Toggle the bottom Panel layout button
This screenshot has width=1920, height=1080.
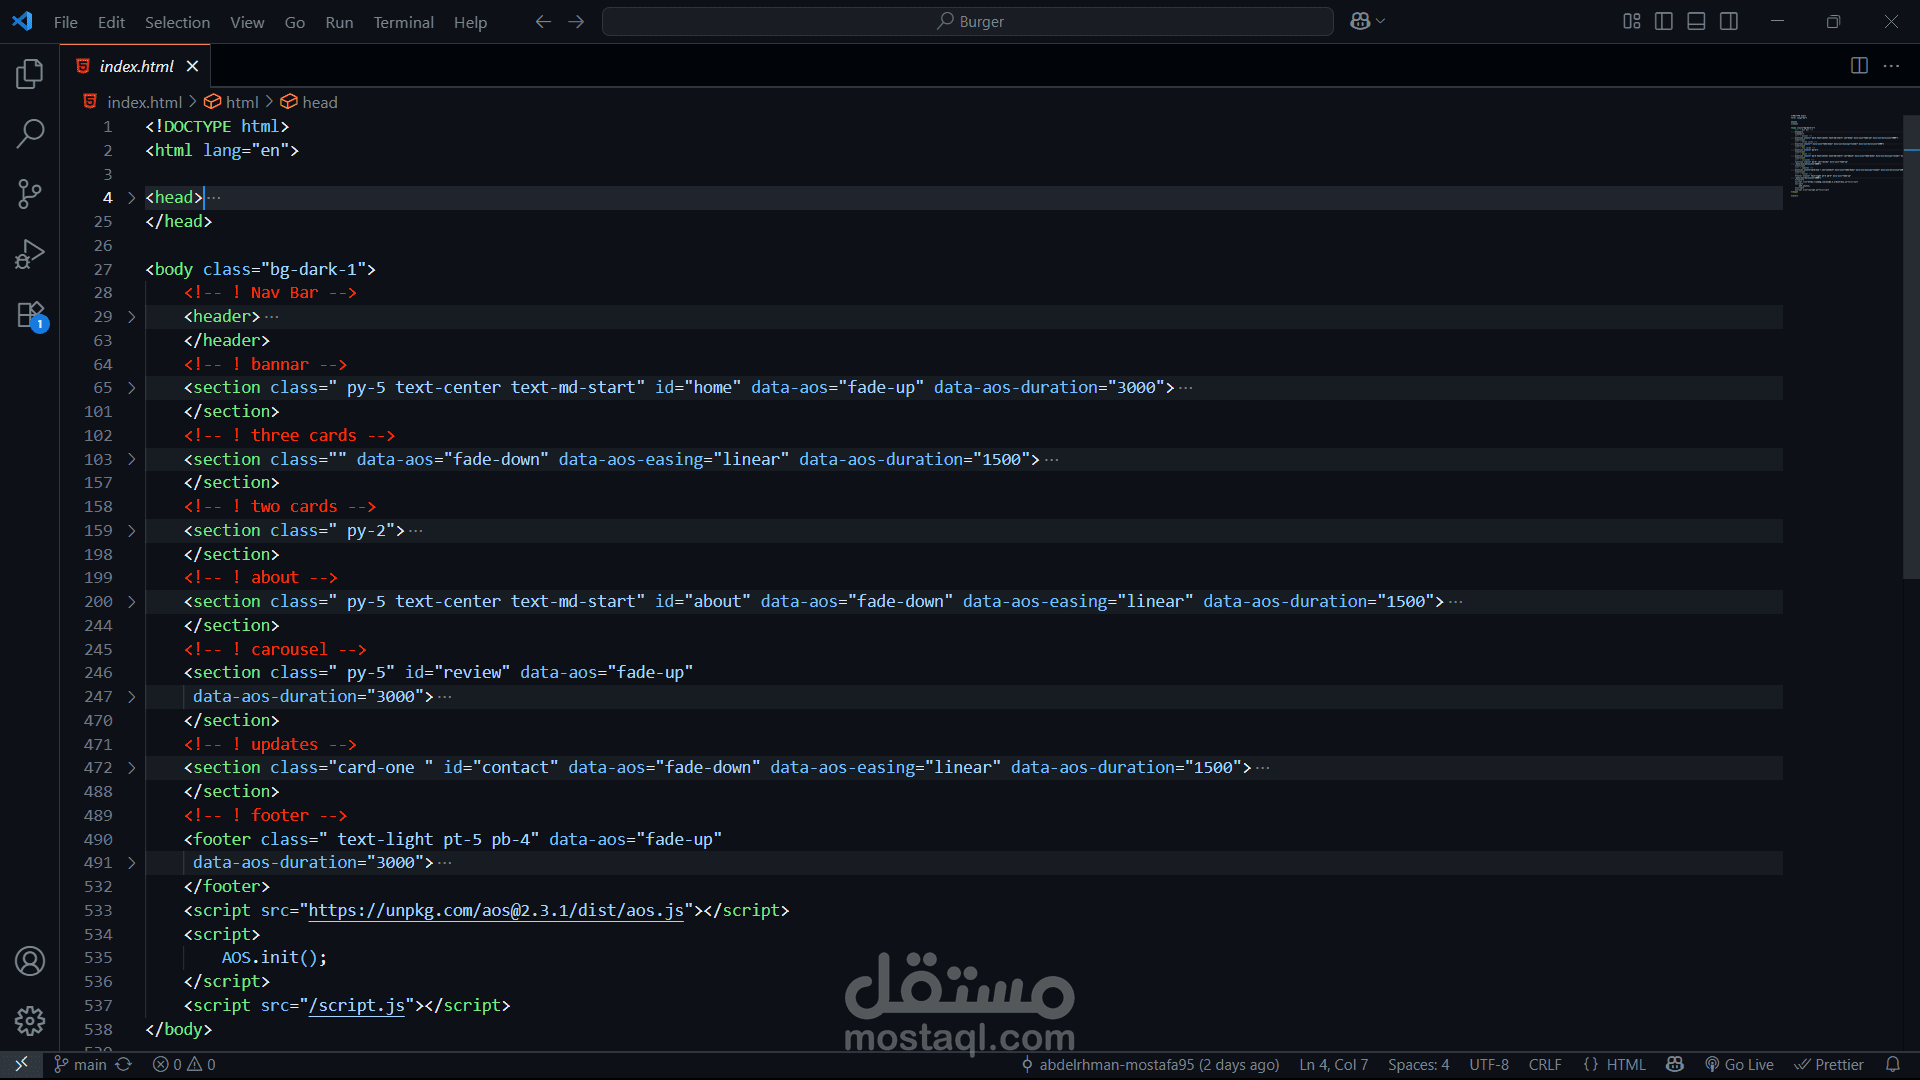click(x=1696, y=21)
